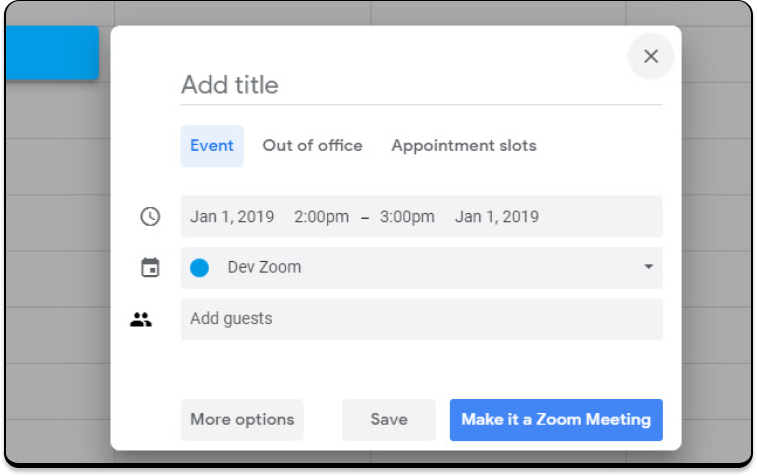
Task: Click the calendar icon beside Dev Zoom
Action: [150, 268]
